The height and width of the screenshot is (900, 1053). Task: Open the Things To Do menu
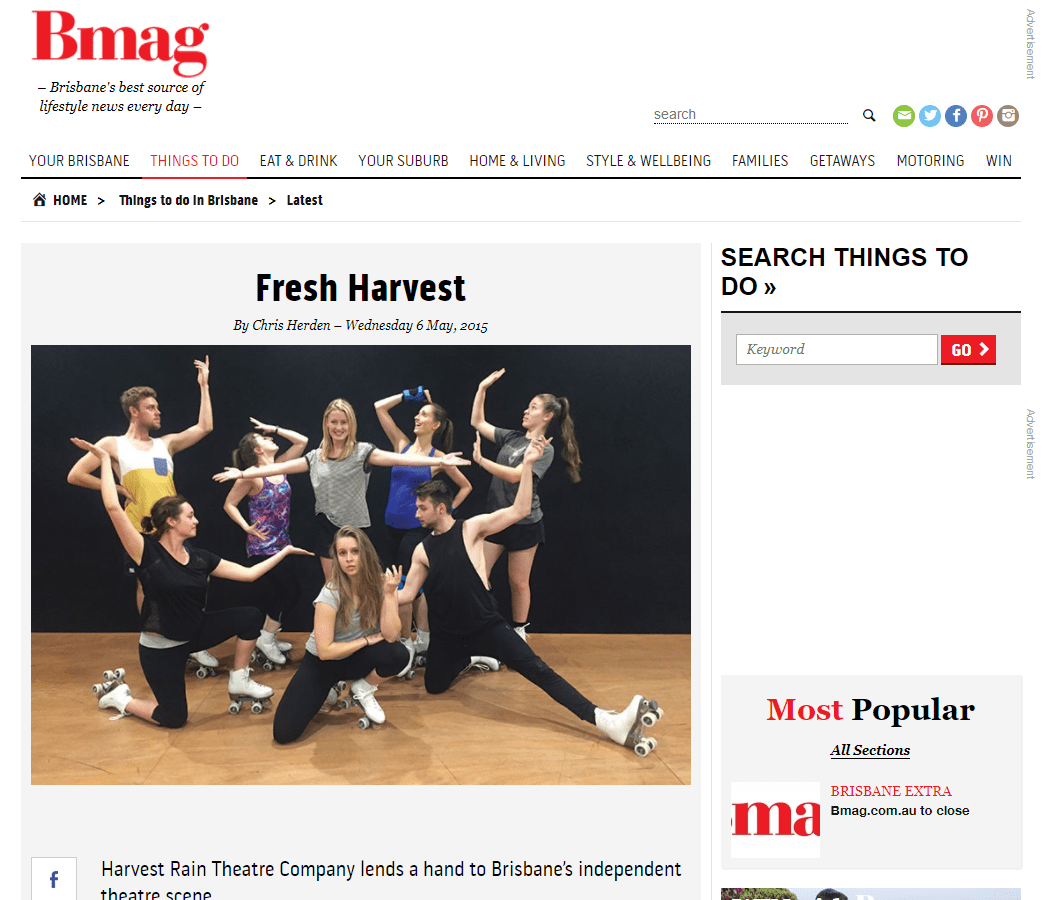(194, 161)
